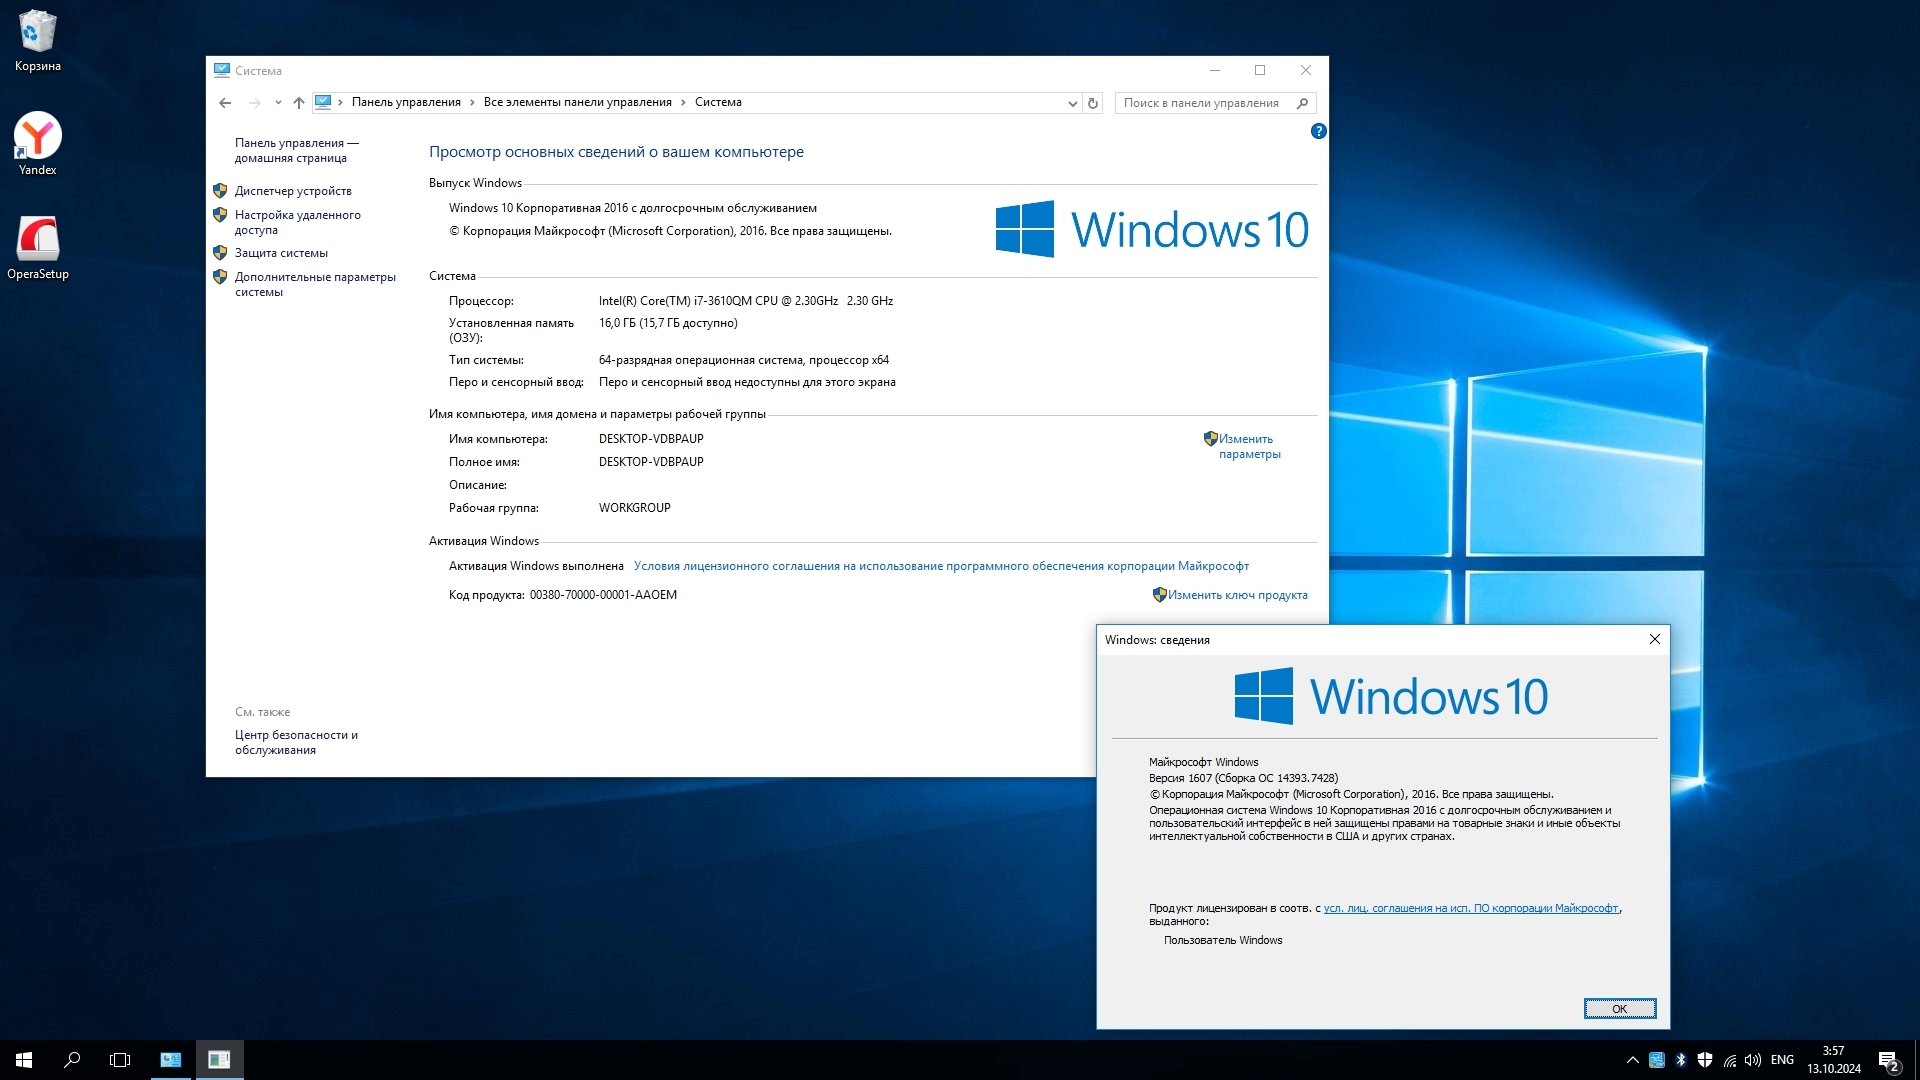Open 'Диспетчер устройств' link
1920x1080 pixels.
coord(293,191)
